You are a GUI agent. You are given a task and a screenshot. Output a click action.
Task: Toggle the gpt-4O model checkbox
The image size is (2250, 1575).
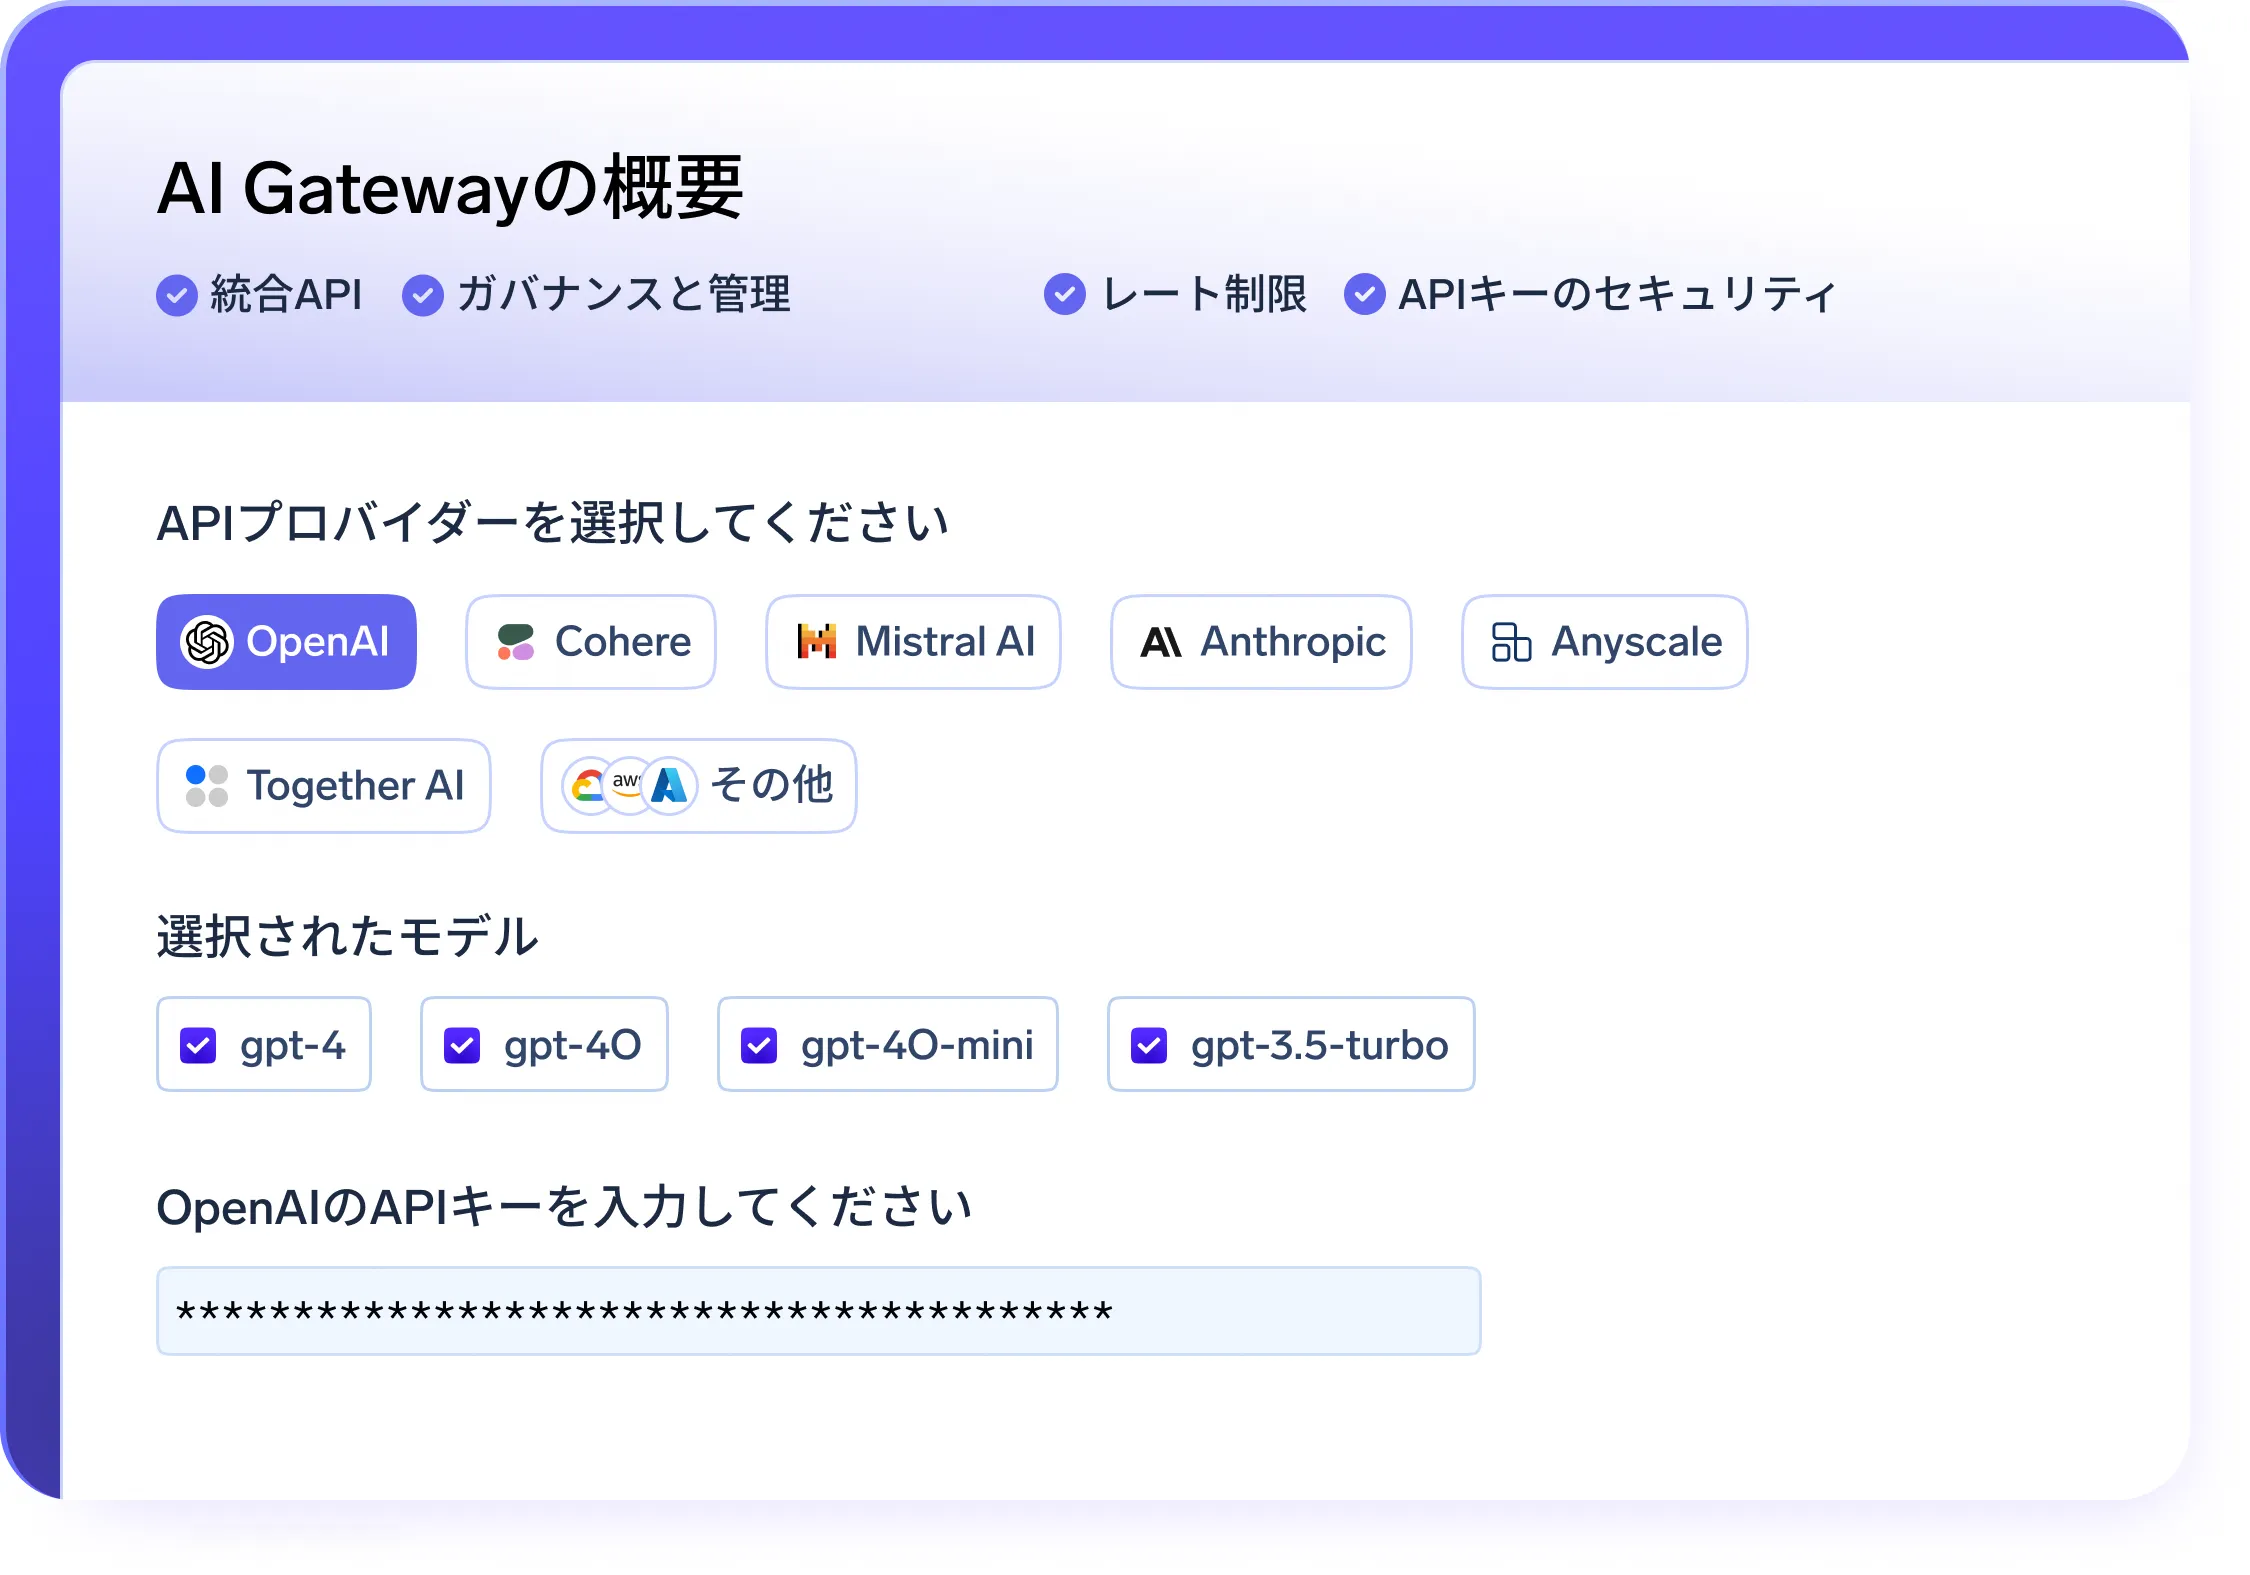click(x=462, y=1046)
